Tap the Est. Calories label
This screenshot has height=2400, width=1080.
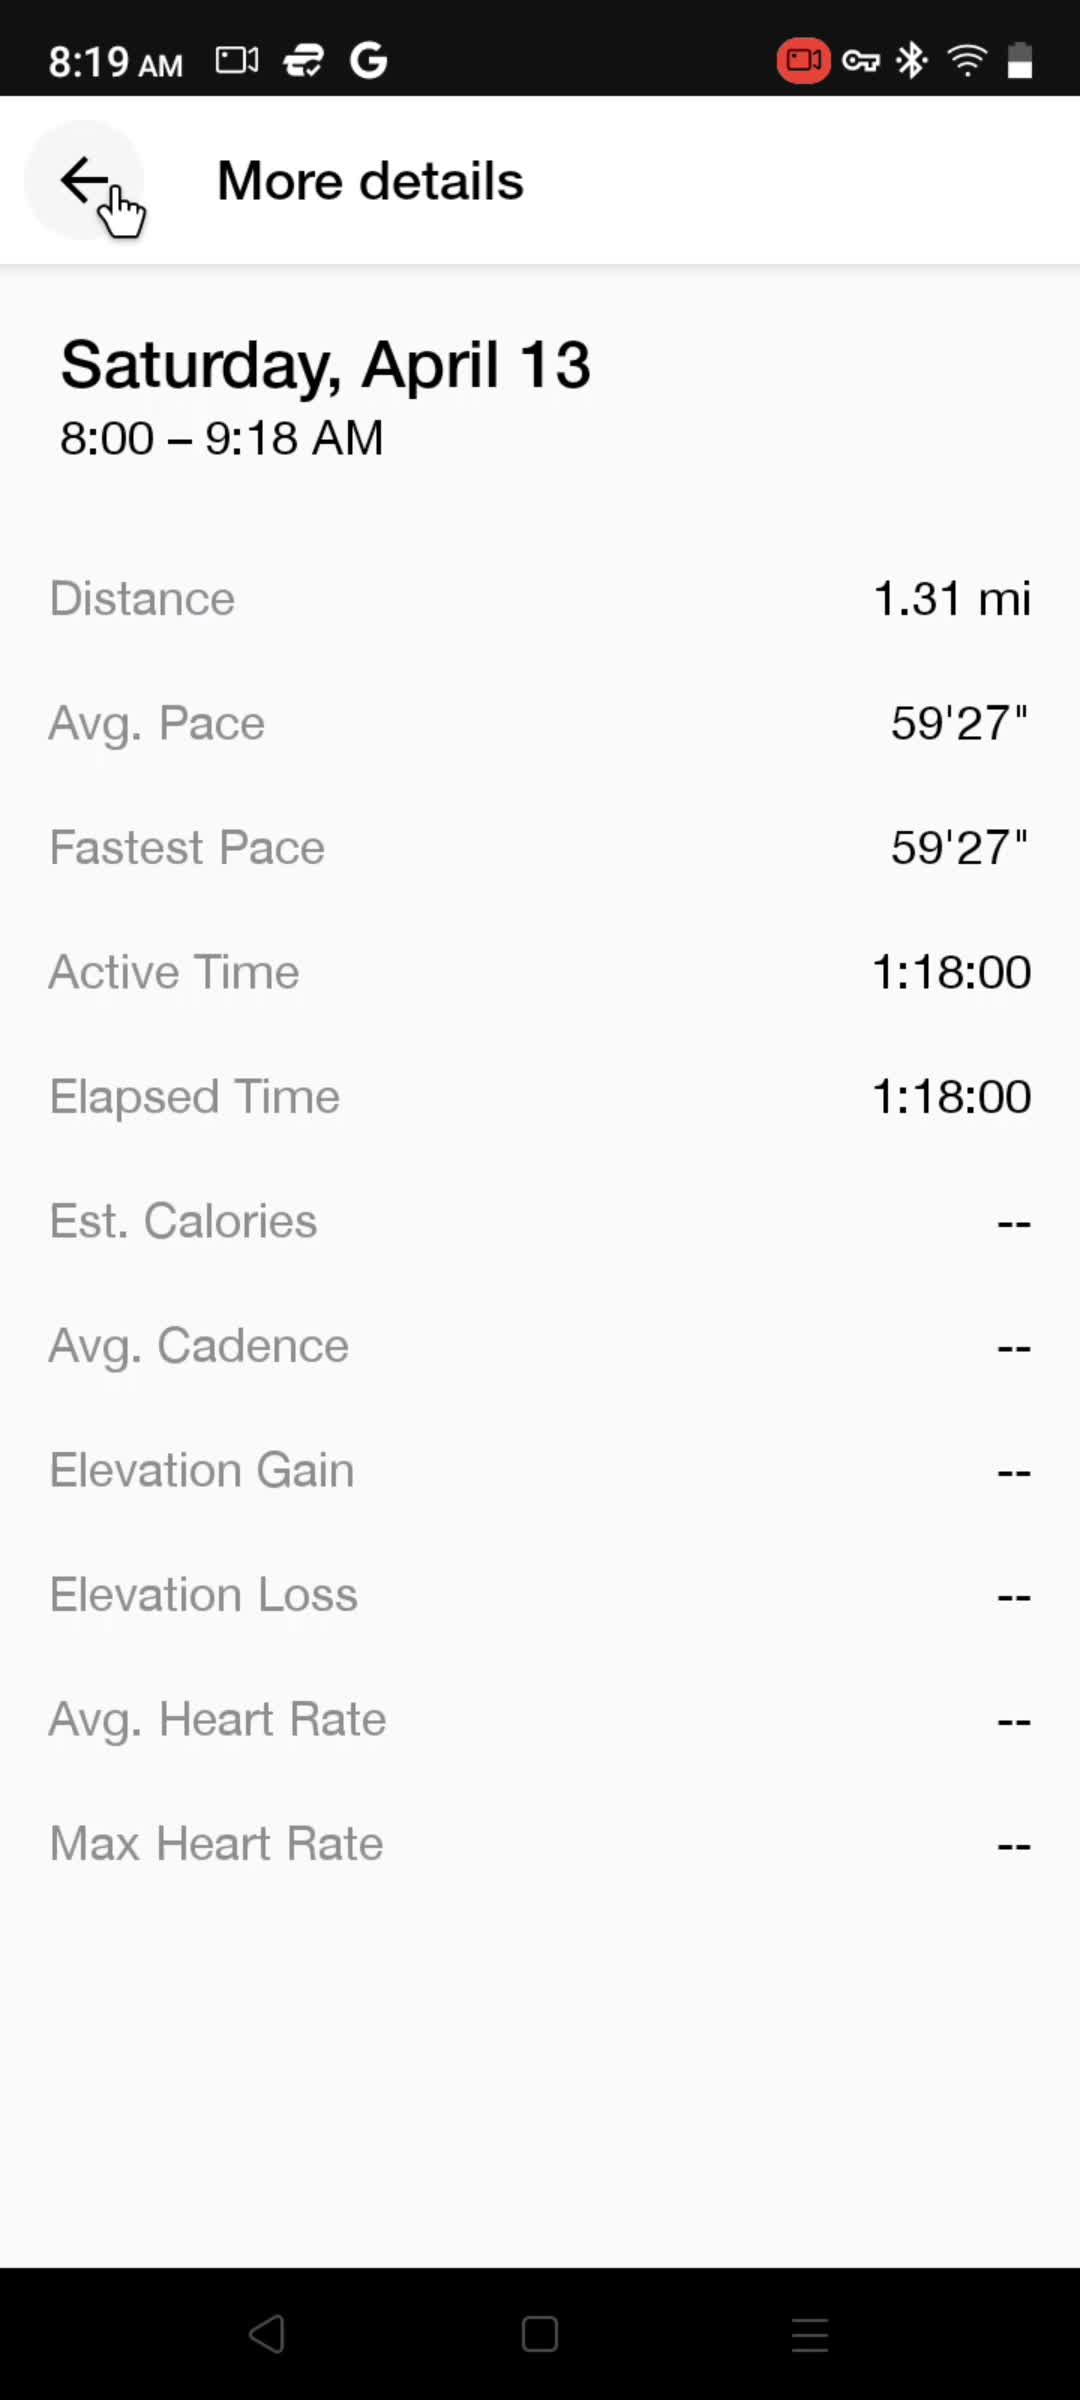(184, 1221)
